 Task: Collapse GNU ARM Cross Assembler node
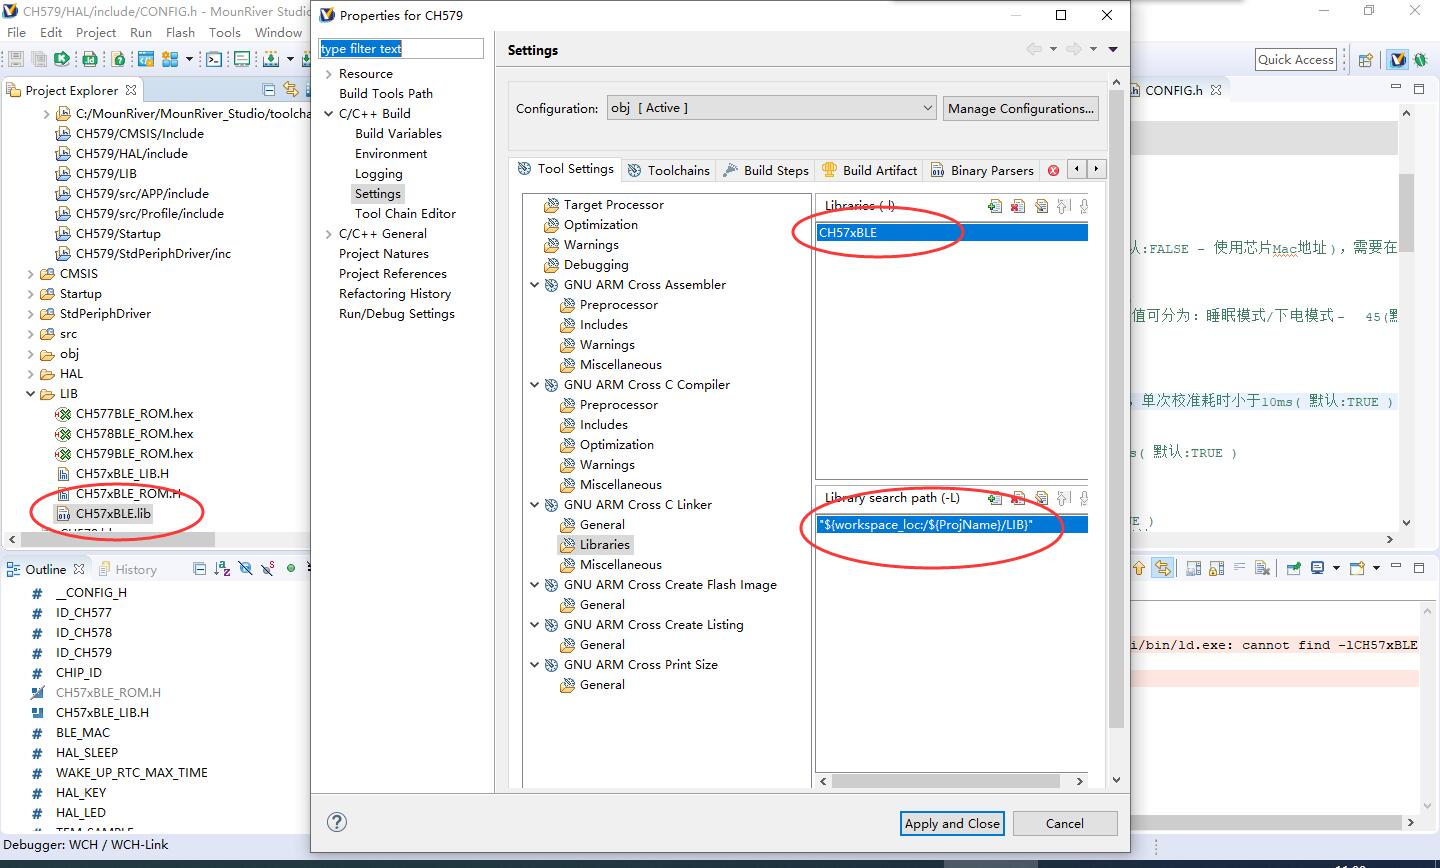pyautogui.click(x=535, y=285)
